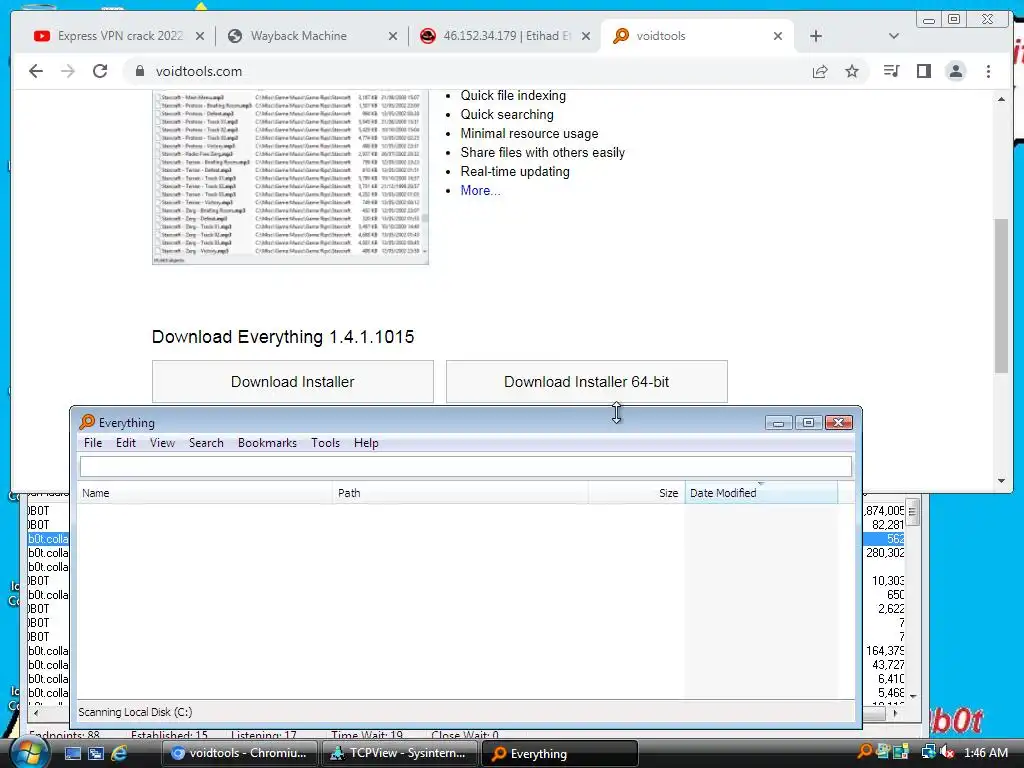The width and height of the screenshot is (1024, 768).
Task: Click the padlock site info icon
Action: coord(140,71)
